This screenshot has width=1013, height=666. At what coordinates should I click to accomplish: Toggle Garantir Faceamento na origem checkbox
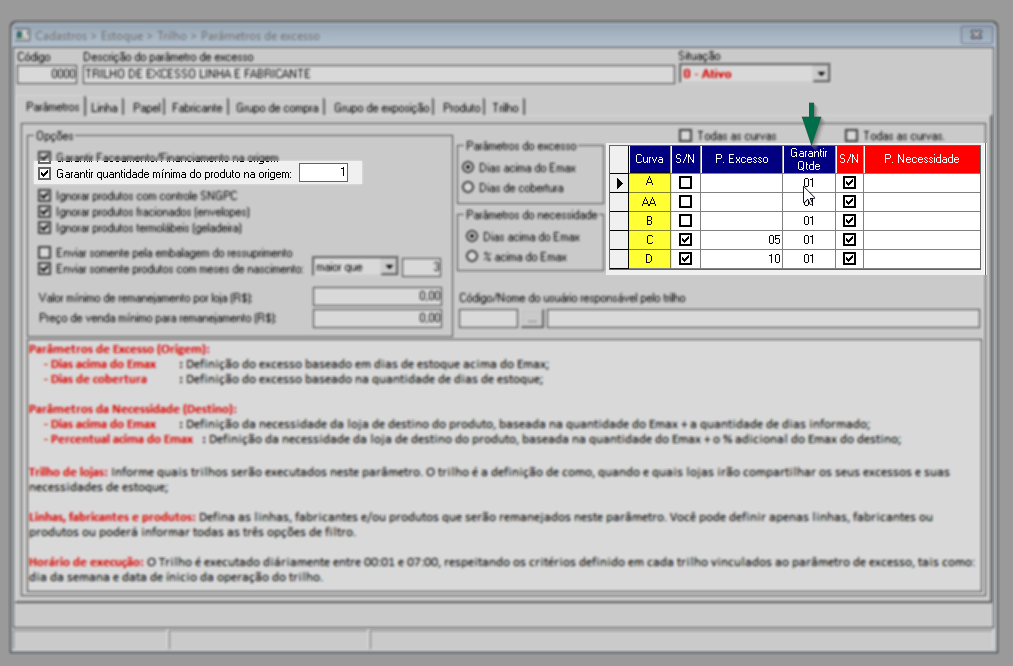[44, 157]
